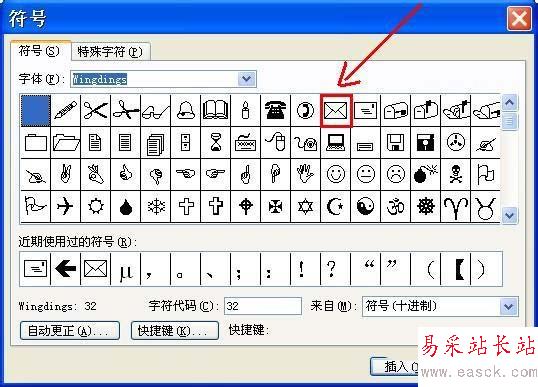538x387 pixels.
Task: Choose the frowning face symbol
Action: (x=395, y=174)
